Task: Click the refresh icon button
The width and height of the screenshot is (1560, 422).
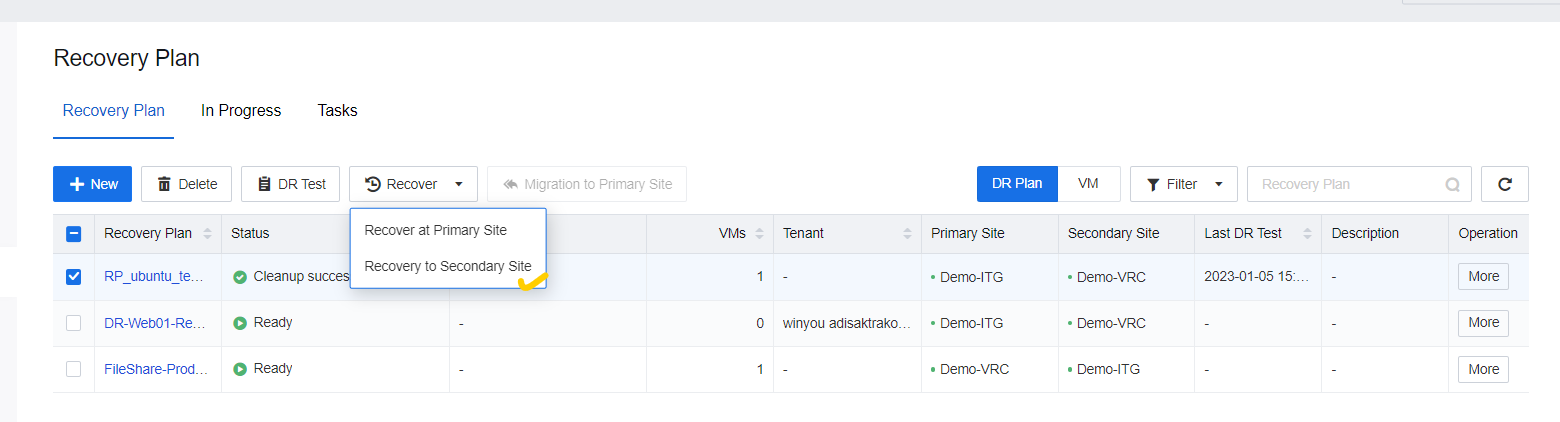Action: click(x=1504, y=184)
